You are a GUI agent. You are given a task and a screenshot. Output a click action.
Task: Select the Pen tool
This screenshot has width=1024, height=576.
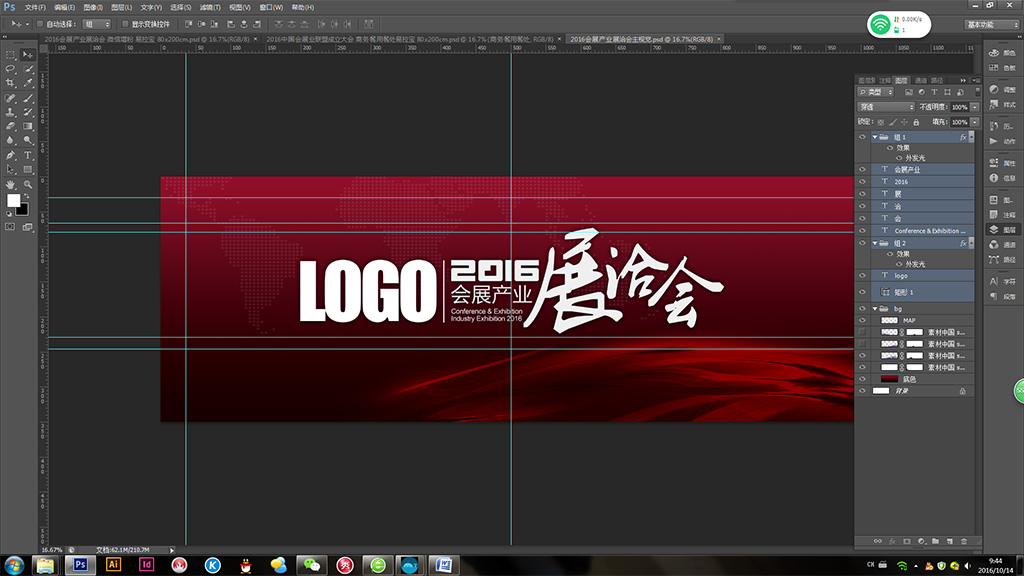coord(10,155)
